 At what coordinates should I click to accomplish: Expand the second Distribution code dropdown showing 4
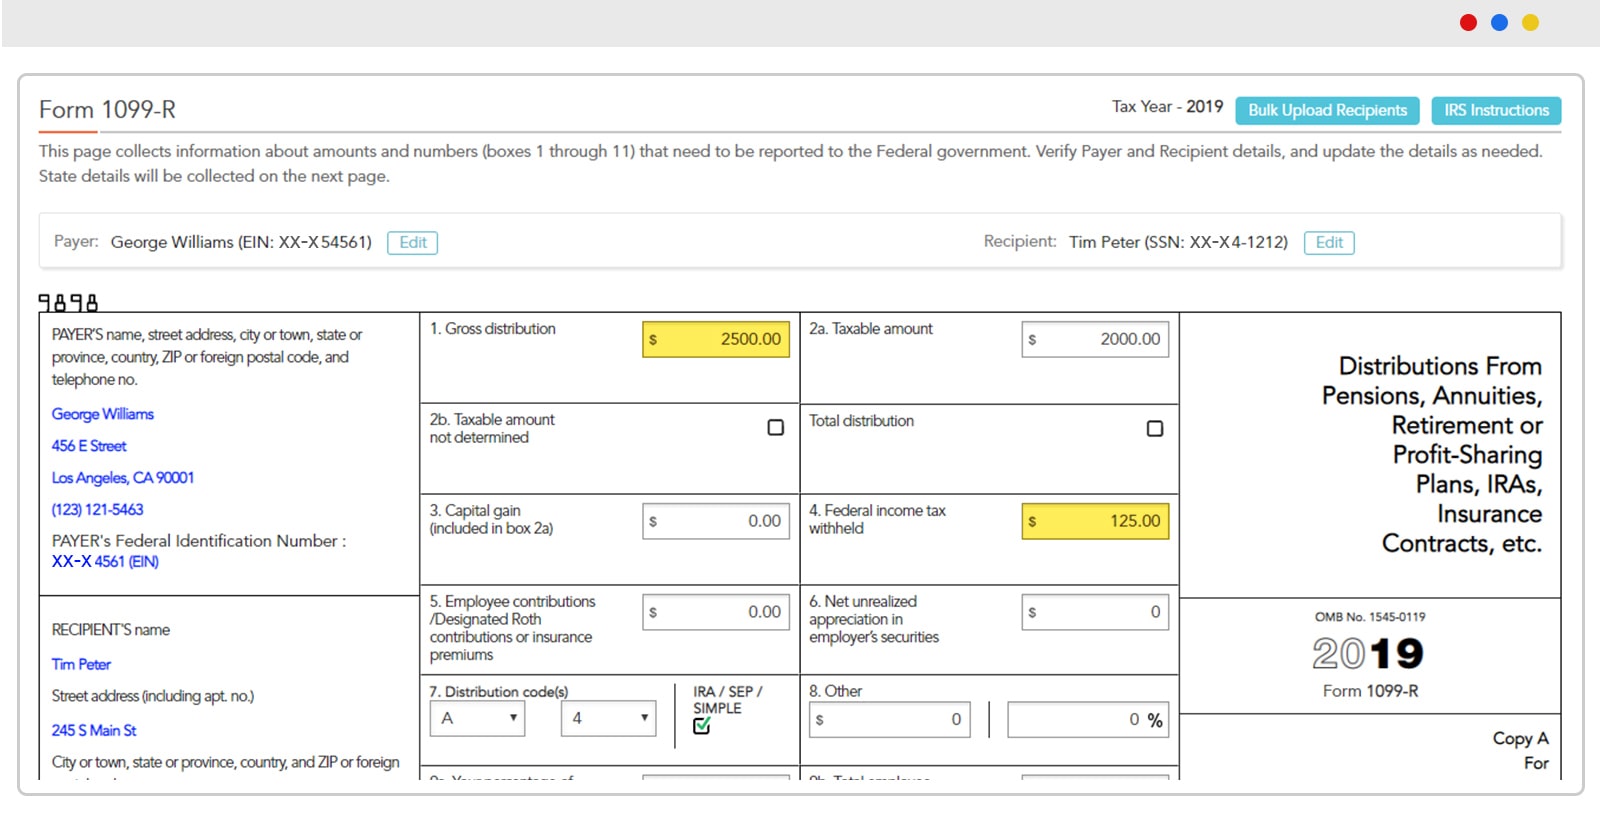click(x=608, y=719)
